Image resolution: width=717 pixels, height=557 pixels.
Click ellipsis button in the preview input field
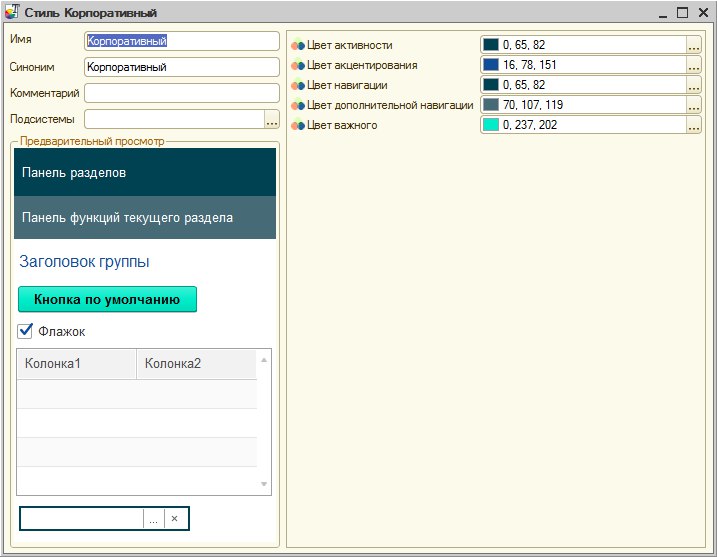coord(154,519)
